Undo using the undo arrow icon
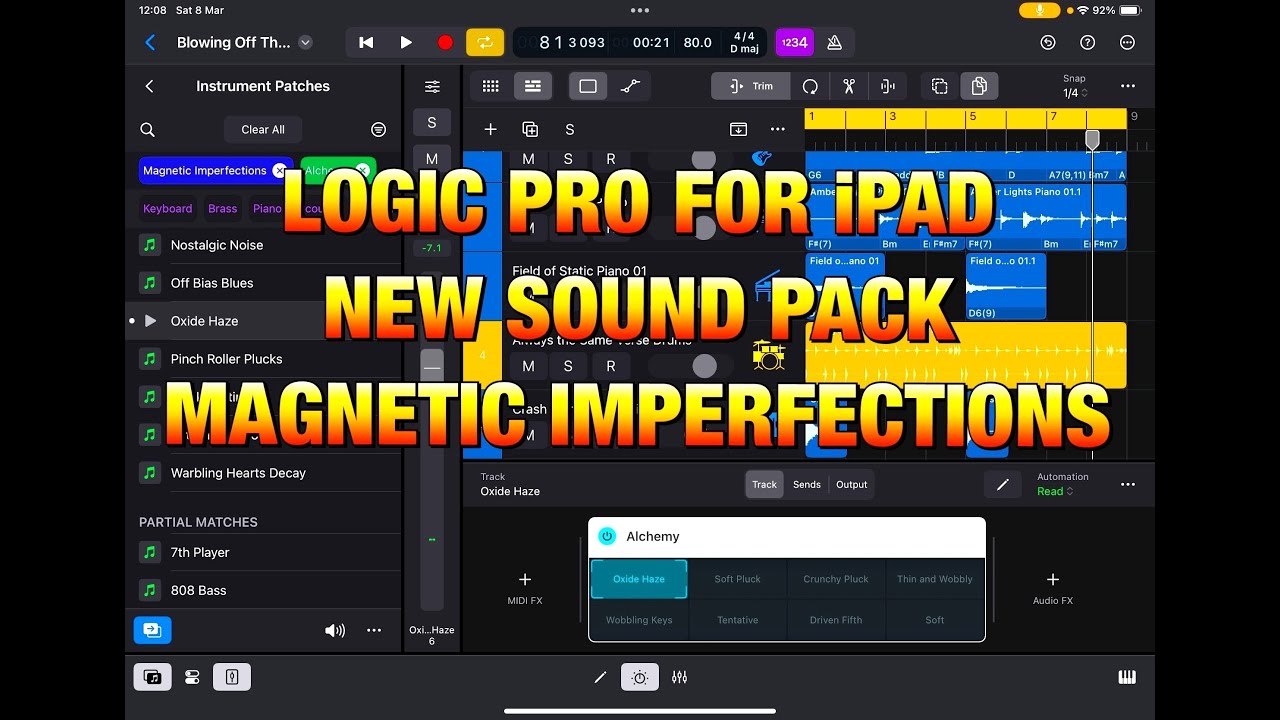This screenshot has height=720, width=1280. click(1048, 42)
